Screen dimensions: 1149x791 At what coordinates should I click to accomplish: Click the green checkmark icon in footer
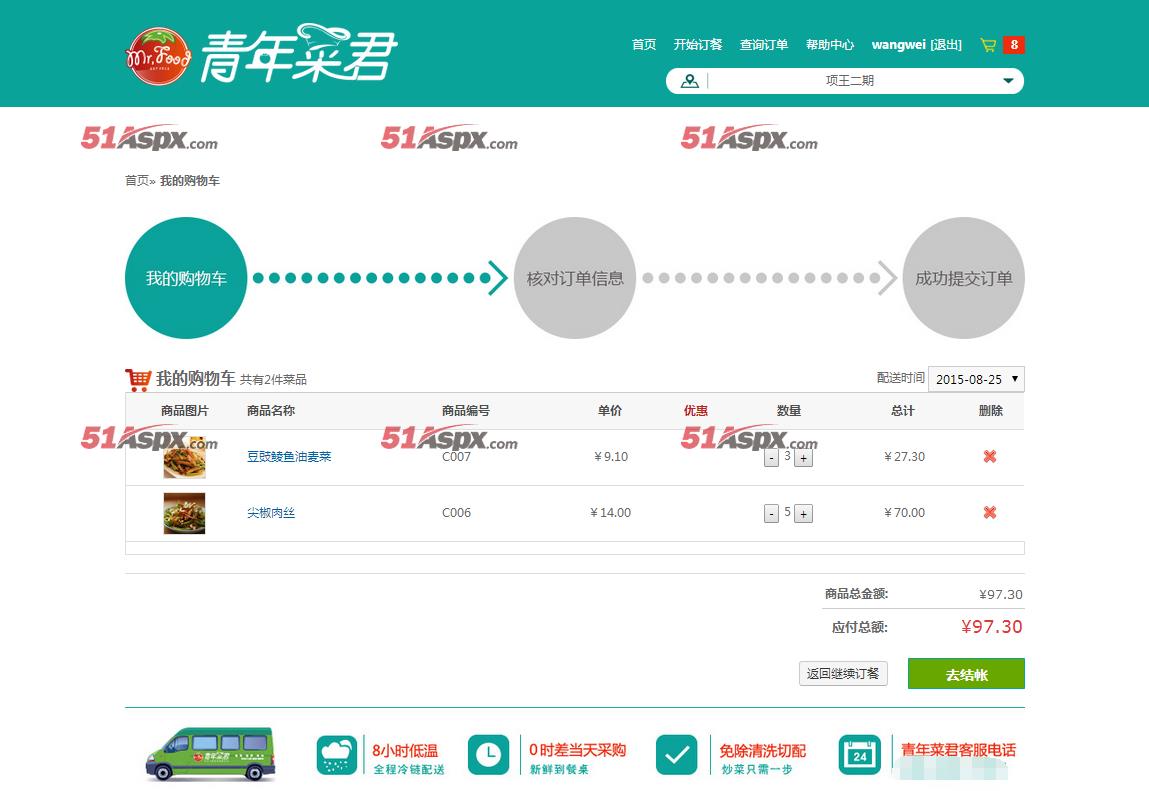(x=676, y=755)
